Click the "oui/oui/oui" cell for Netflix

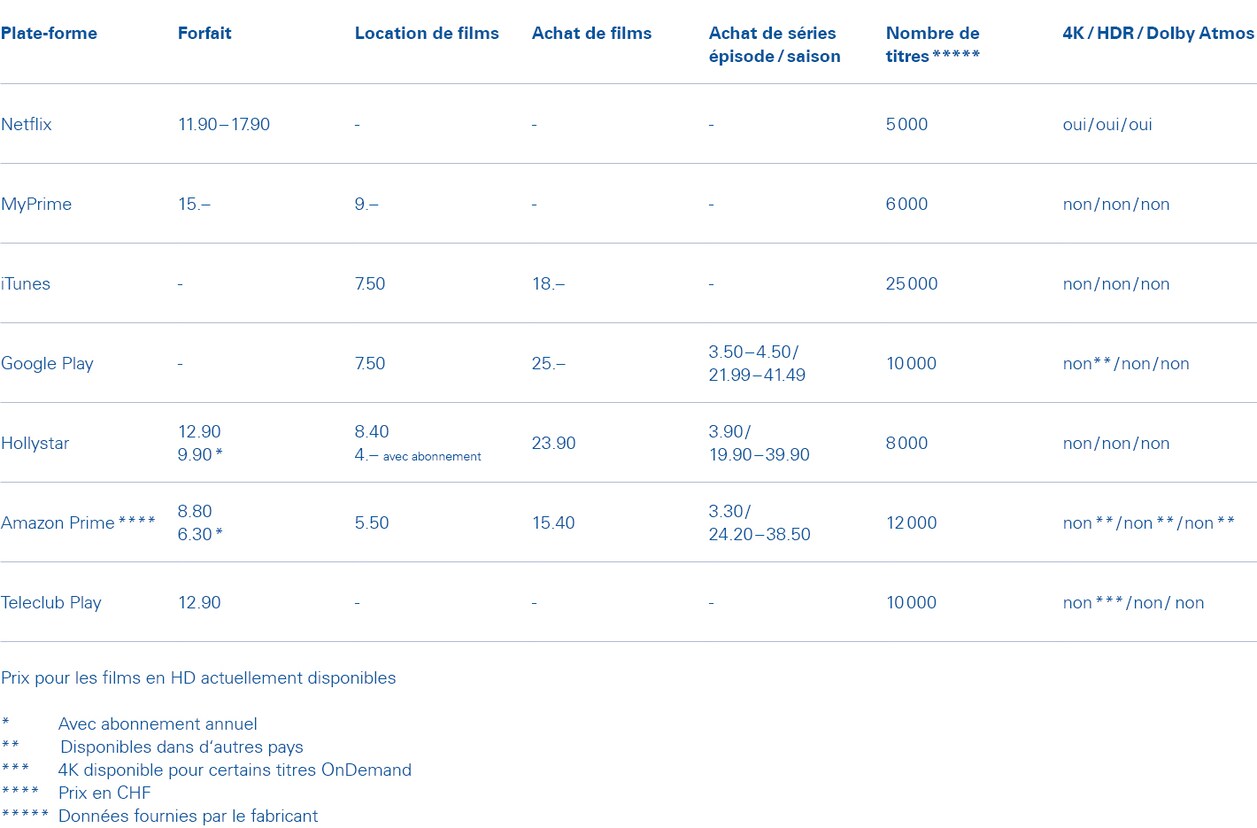click(1107, 124)
